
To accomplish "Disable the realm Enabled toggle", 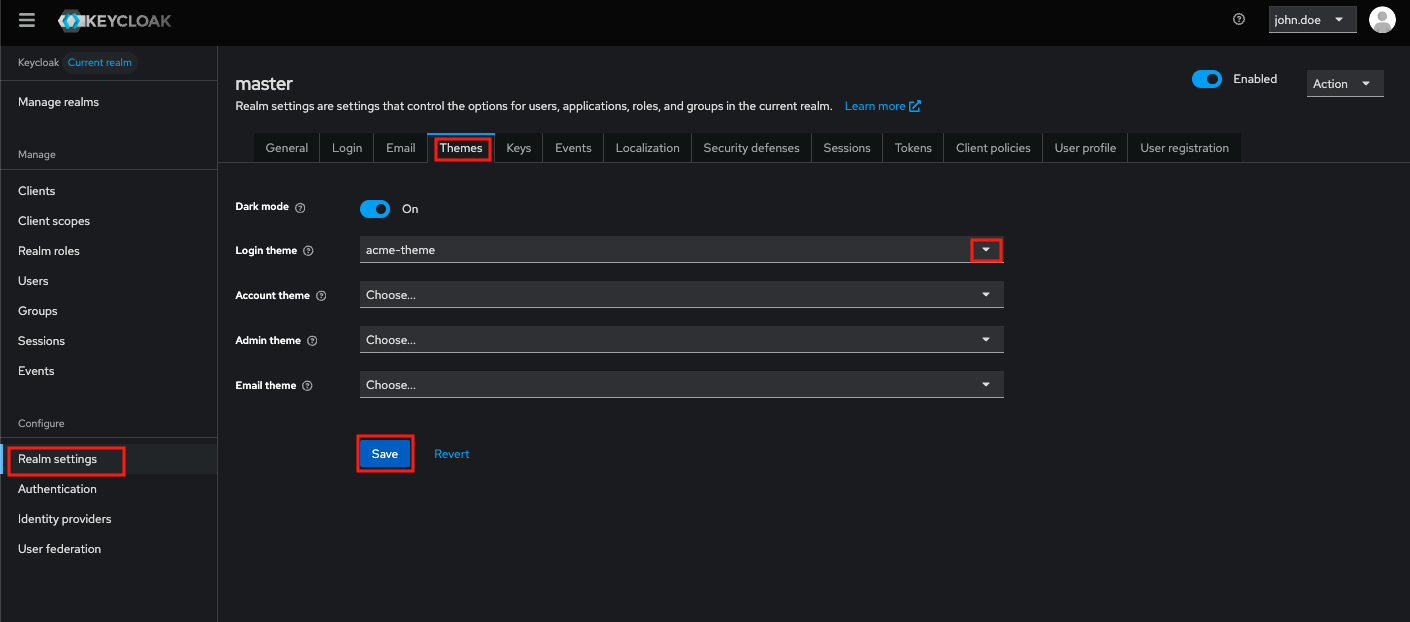I will (1207, 78).
